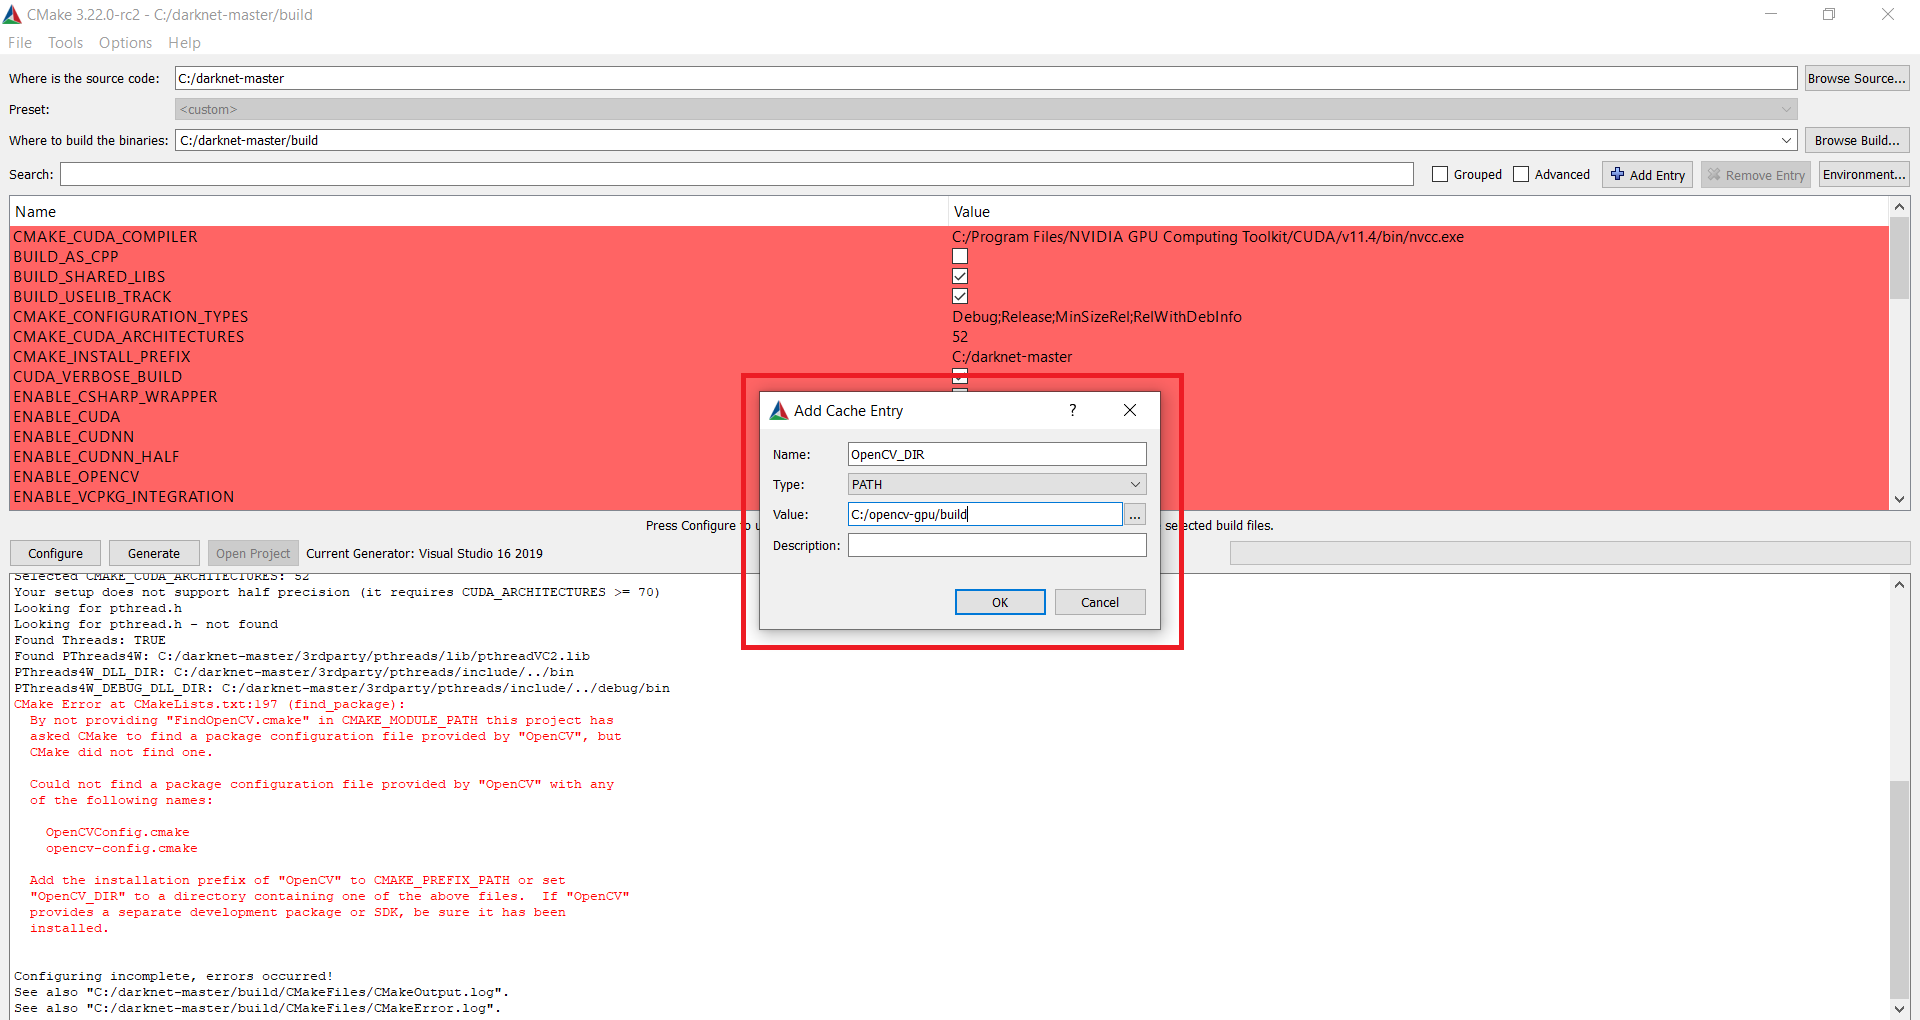This screenshot has width=1920, height=1020.
Task: Click the Configure button
Action: coord(54,552)
